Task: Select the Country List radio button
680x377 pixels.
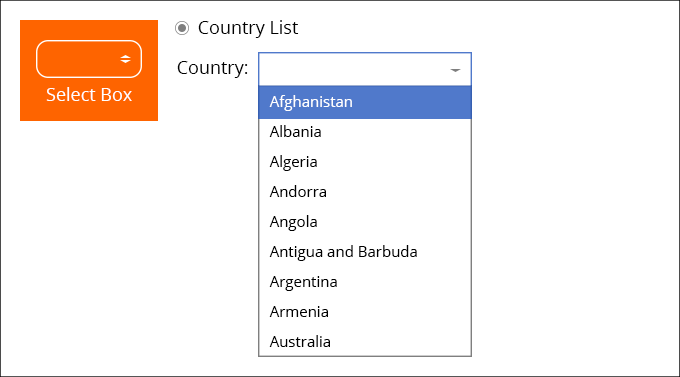Action: coord(182,28)
